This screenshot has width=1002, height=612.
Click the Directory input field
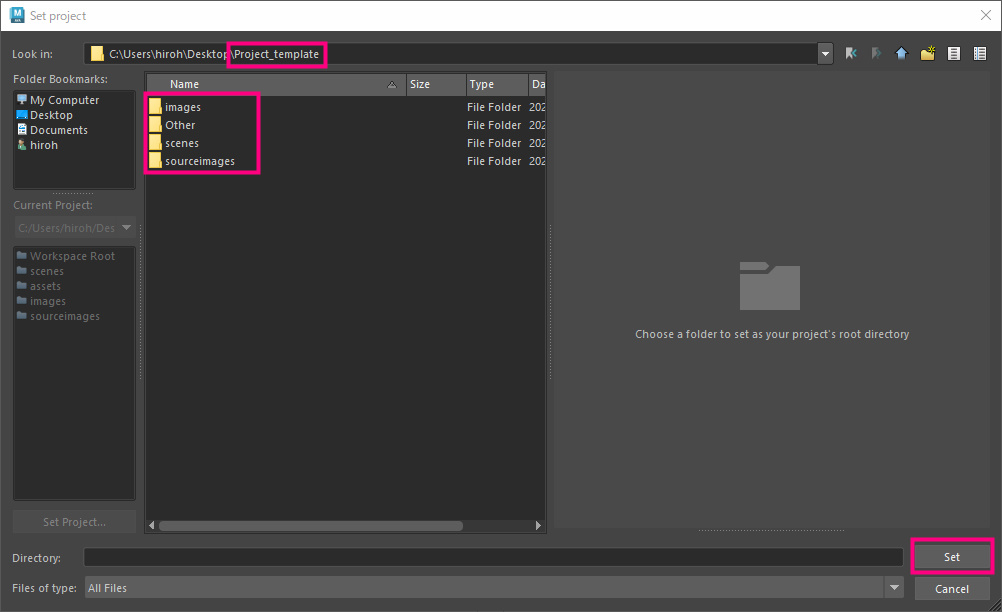tap(493, 557)
